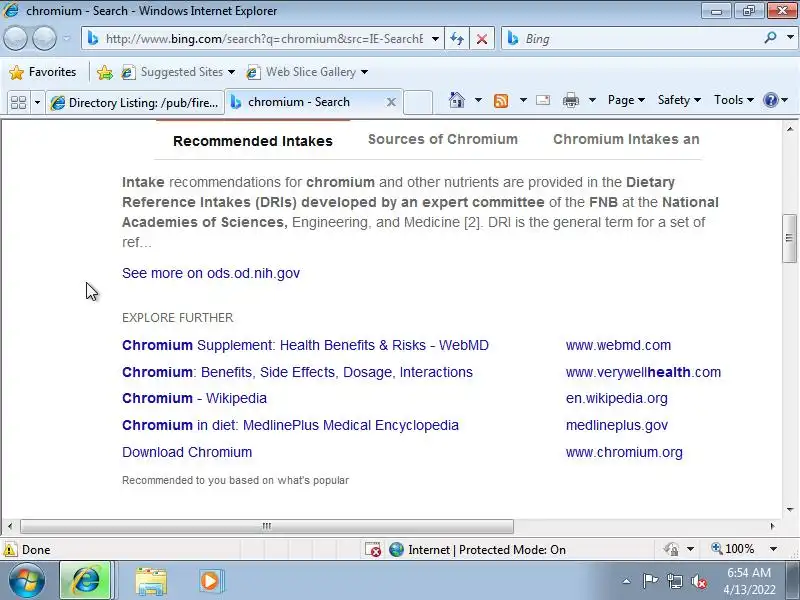Click the search magnifier icon
Image resolution: width=800 pixels, height=600 pixels.
pos(770,38)
